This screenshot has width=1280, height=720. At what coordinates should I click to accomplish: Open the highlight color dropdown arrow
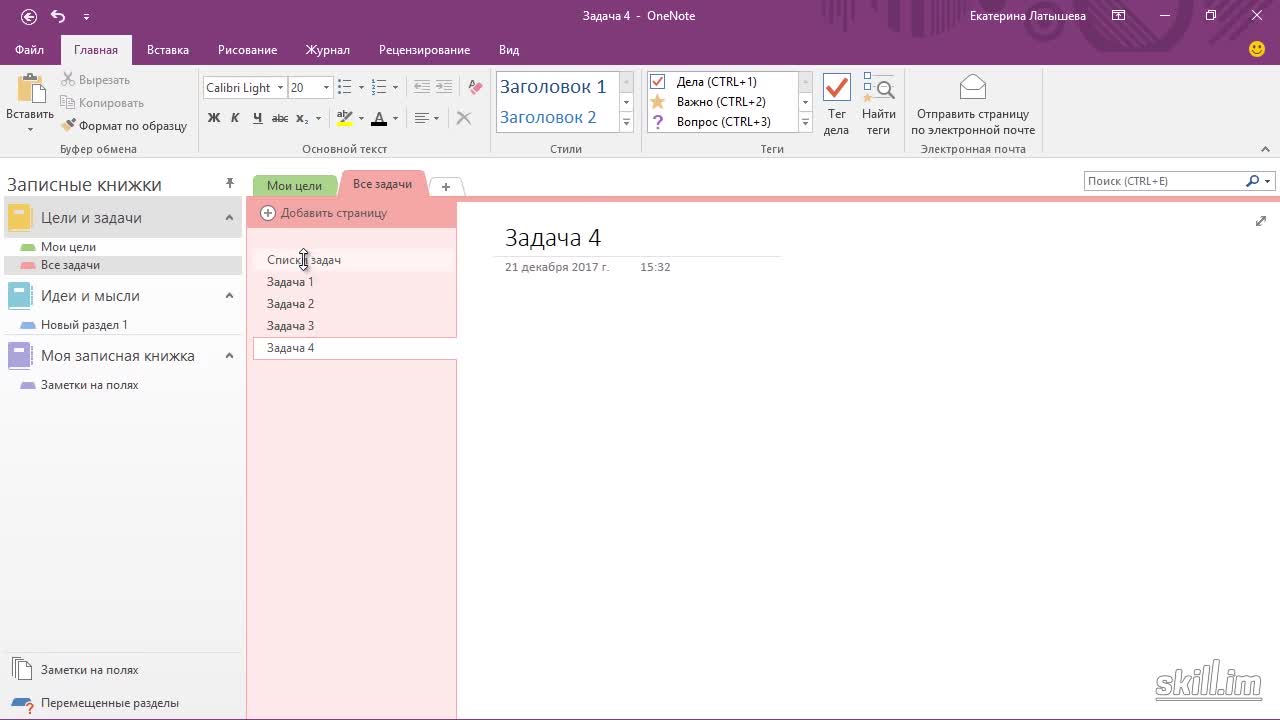click(x=361, y=118)
